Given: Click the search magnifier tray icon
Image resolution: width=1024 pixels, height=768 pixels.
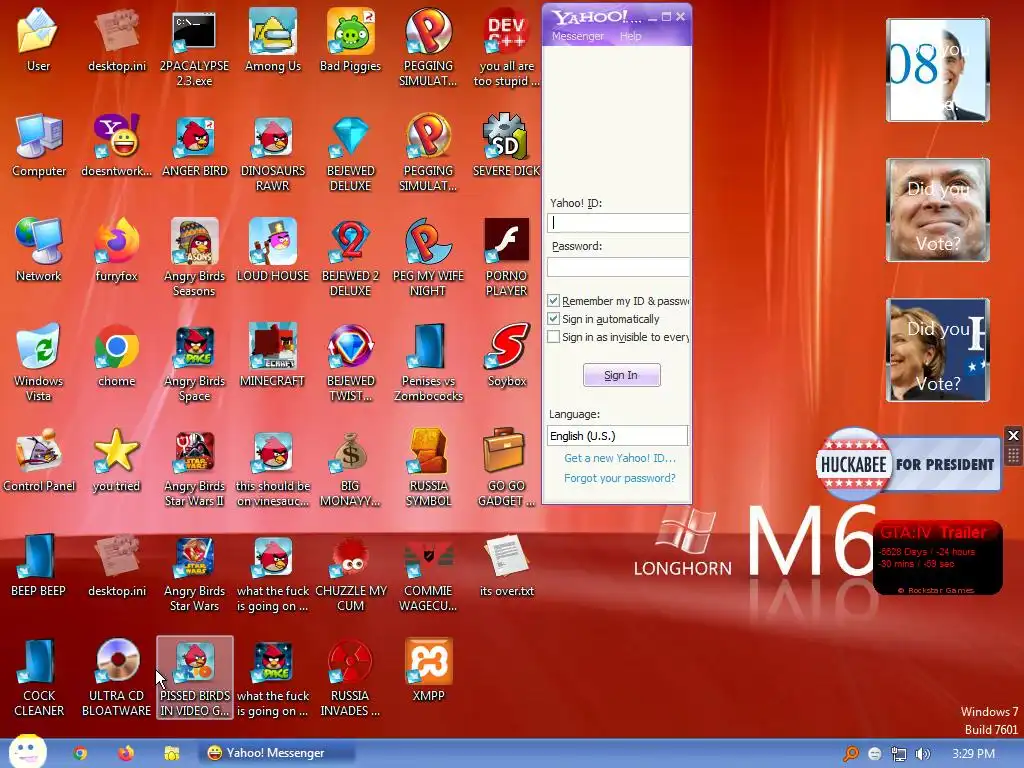Looking at the screenshot, I should pyautogui.click(x=850, y=754).
